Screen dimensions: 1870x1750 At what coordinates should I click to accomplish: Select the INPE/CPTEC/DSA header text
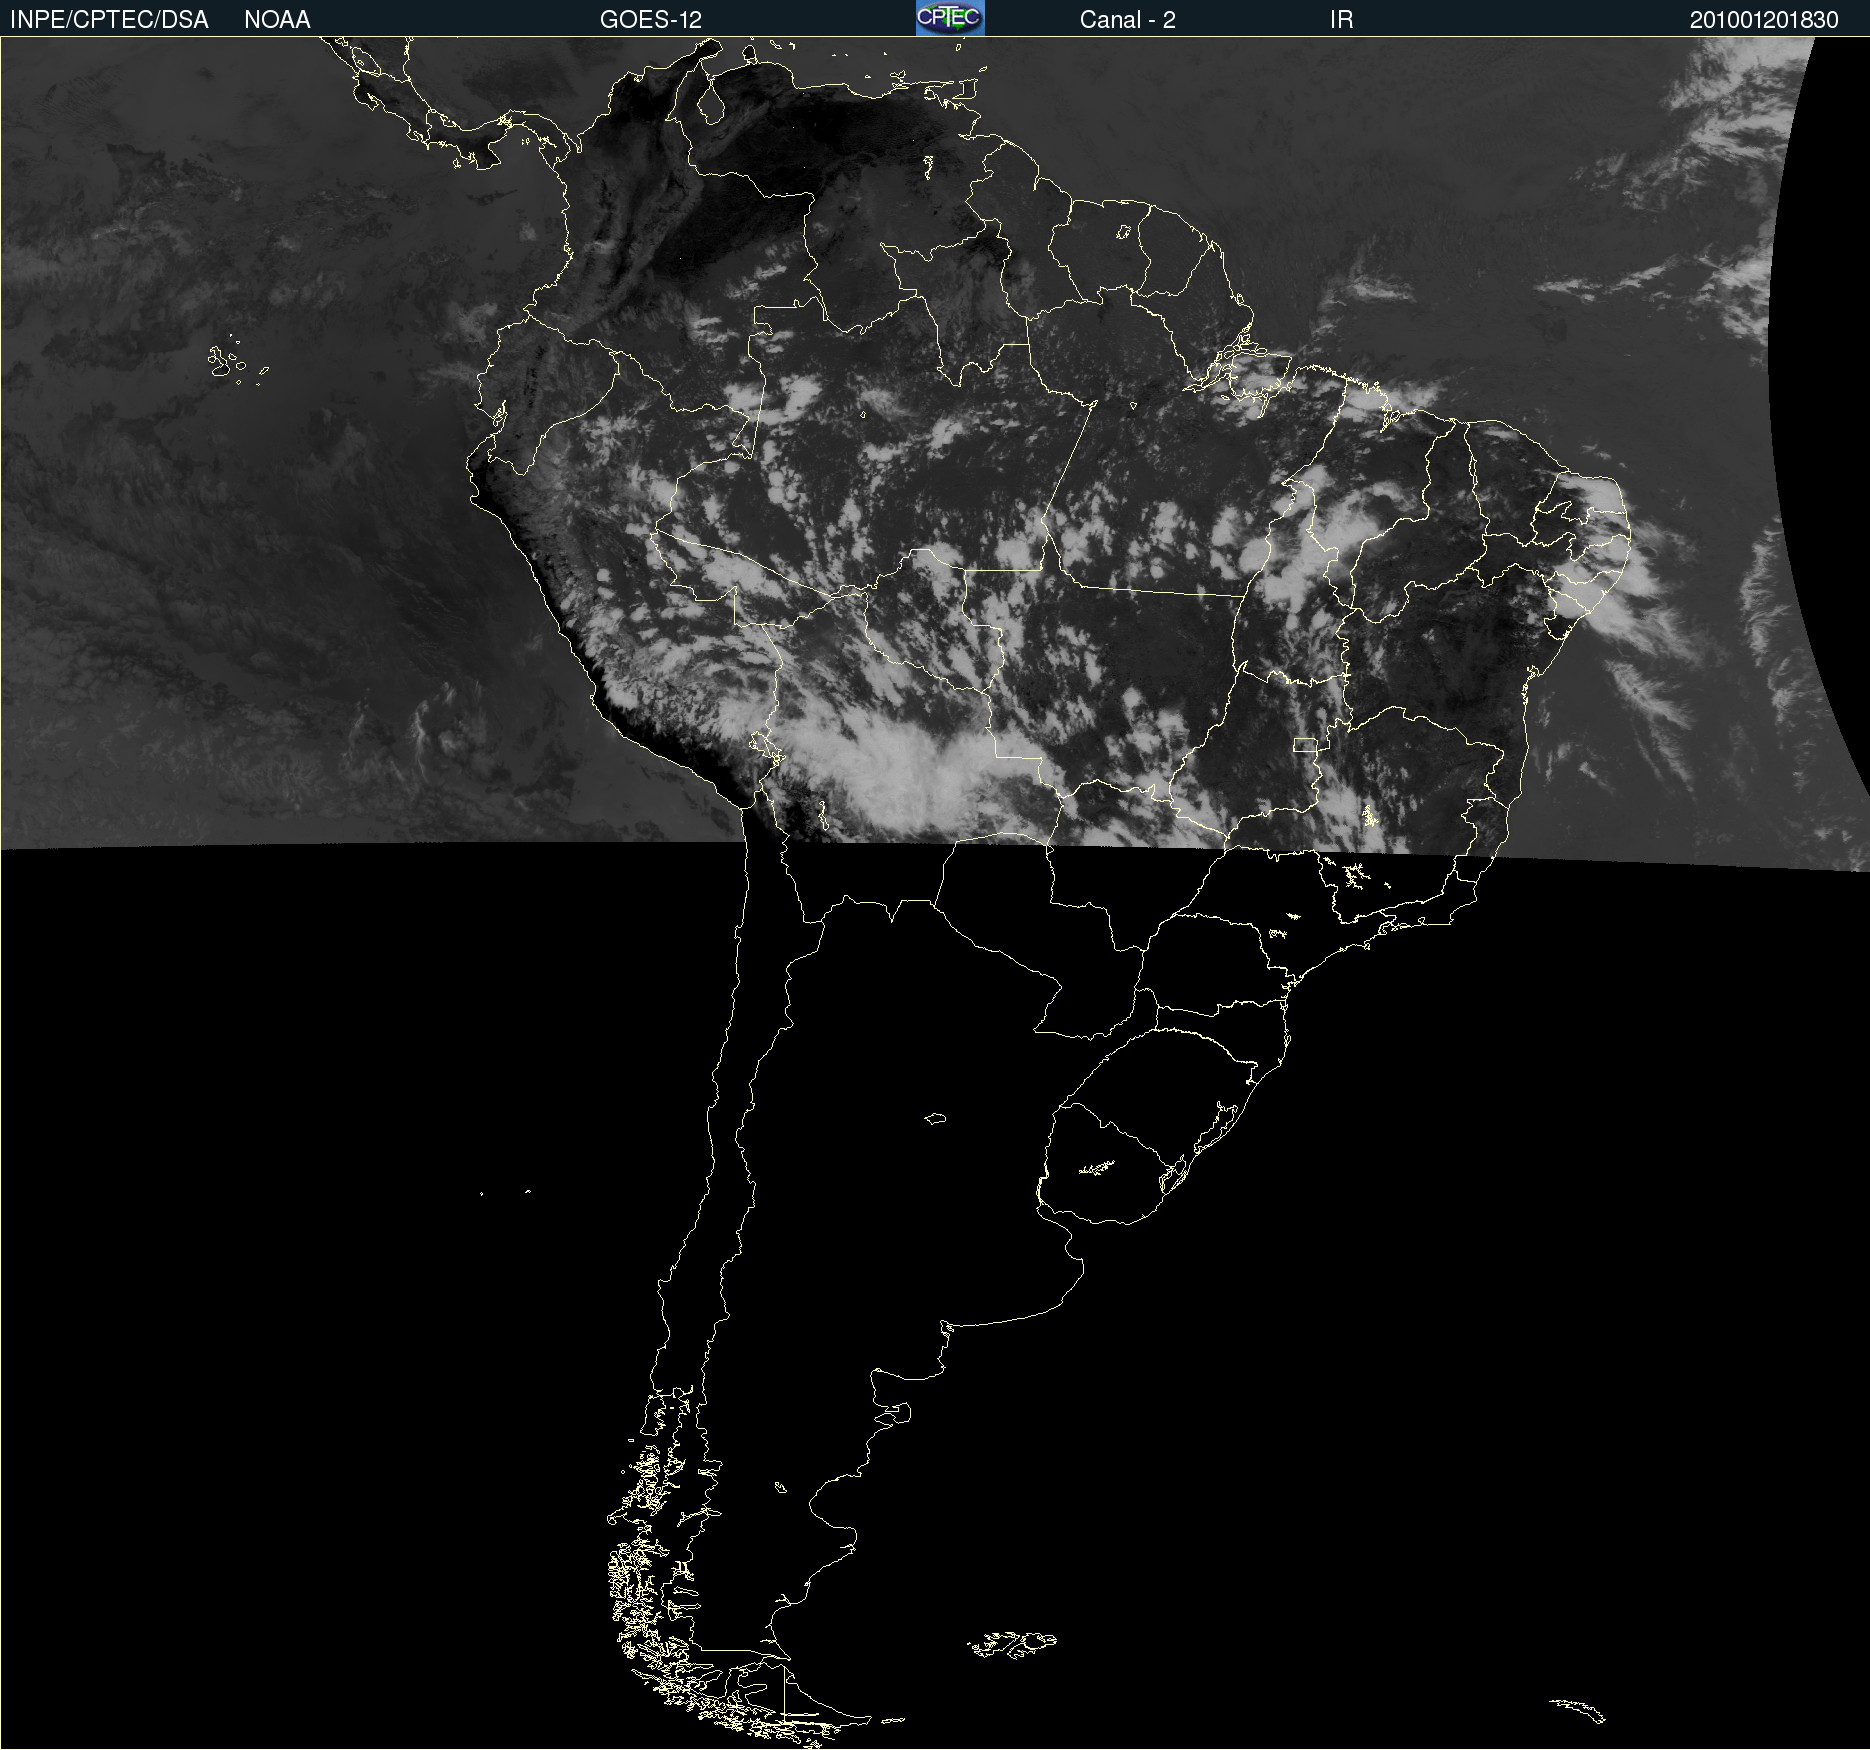pos(109,20)
